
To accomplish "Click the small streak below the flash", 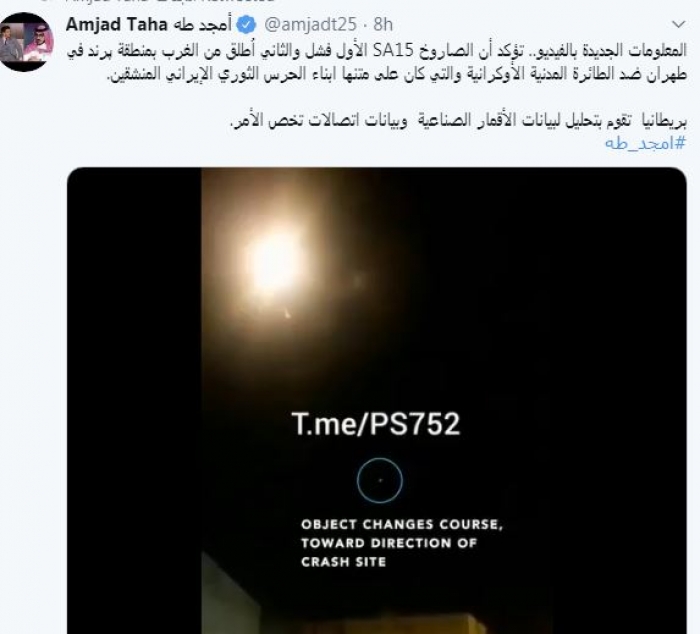I will [287, 314].
